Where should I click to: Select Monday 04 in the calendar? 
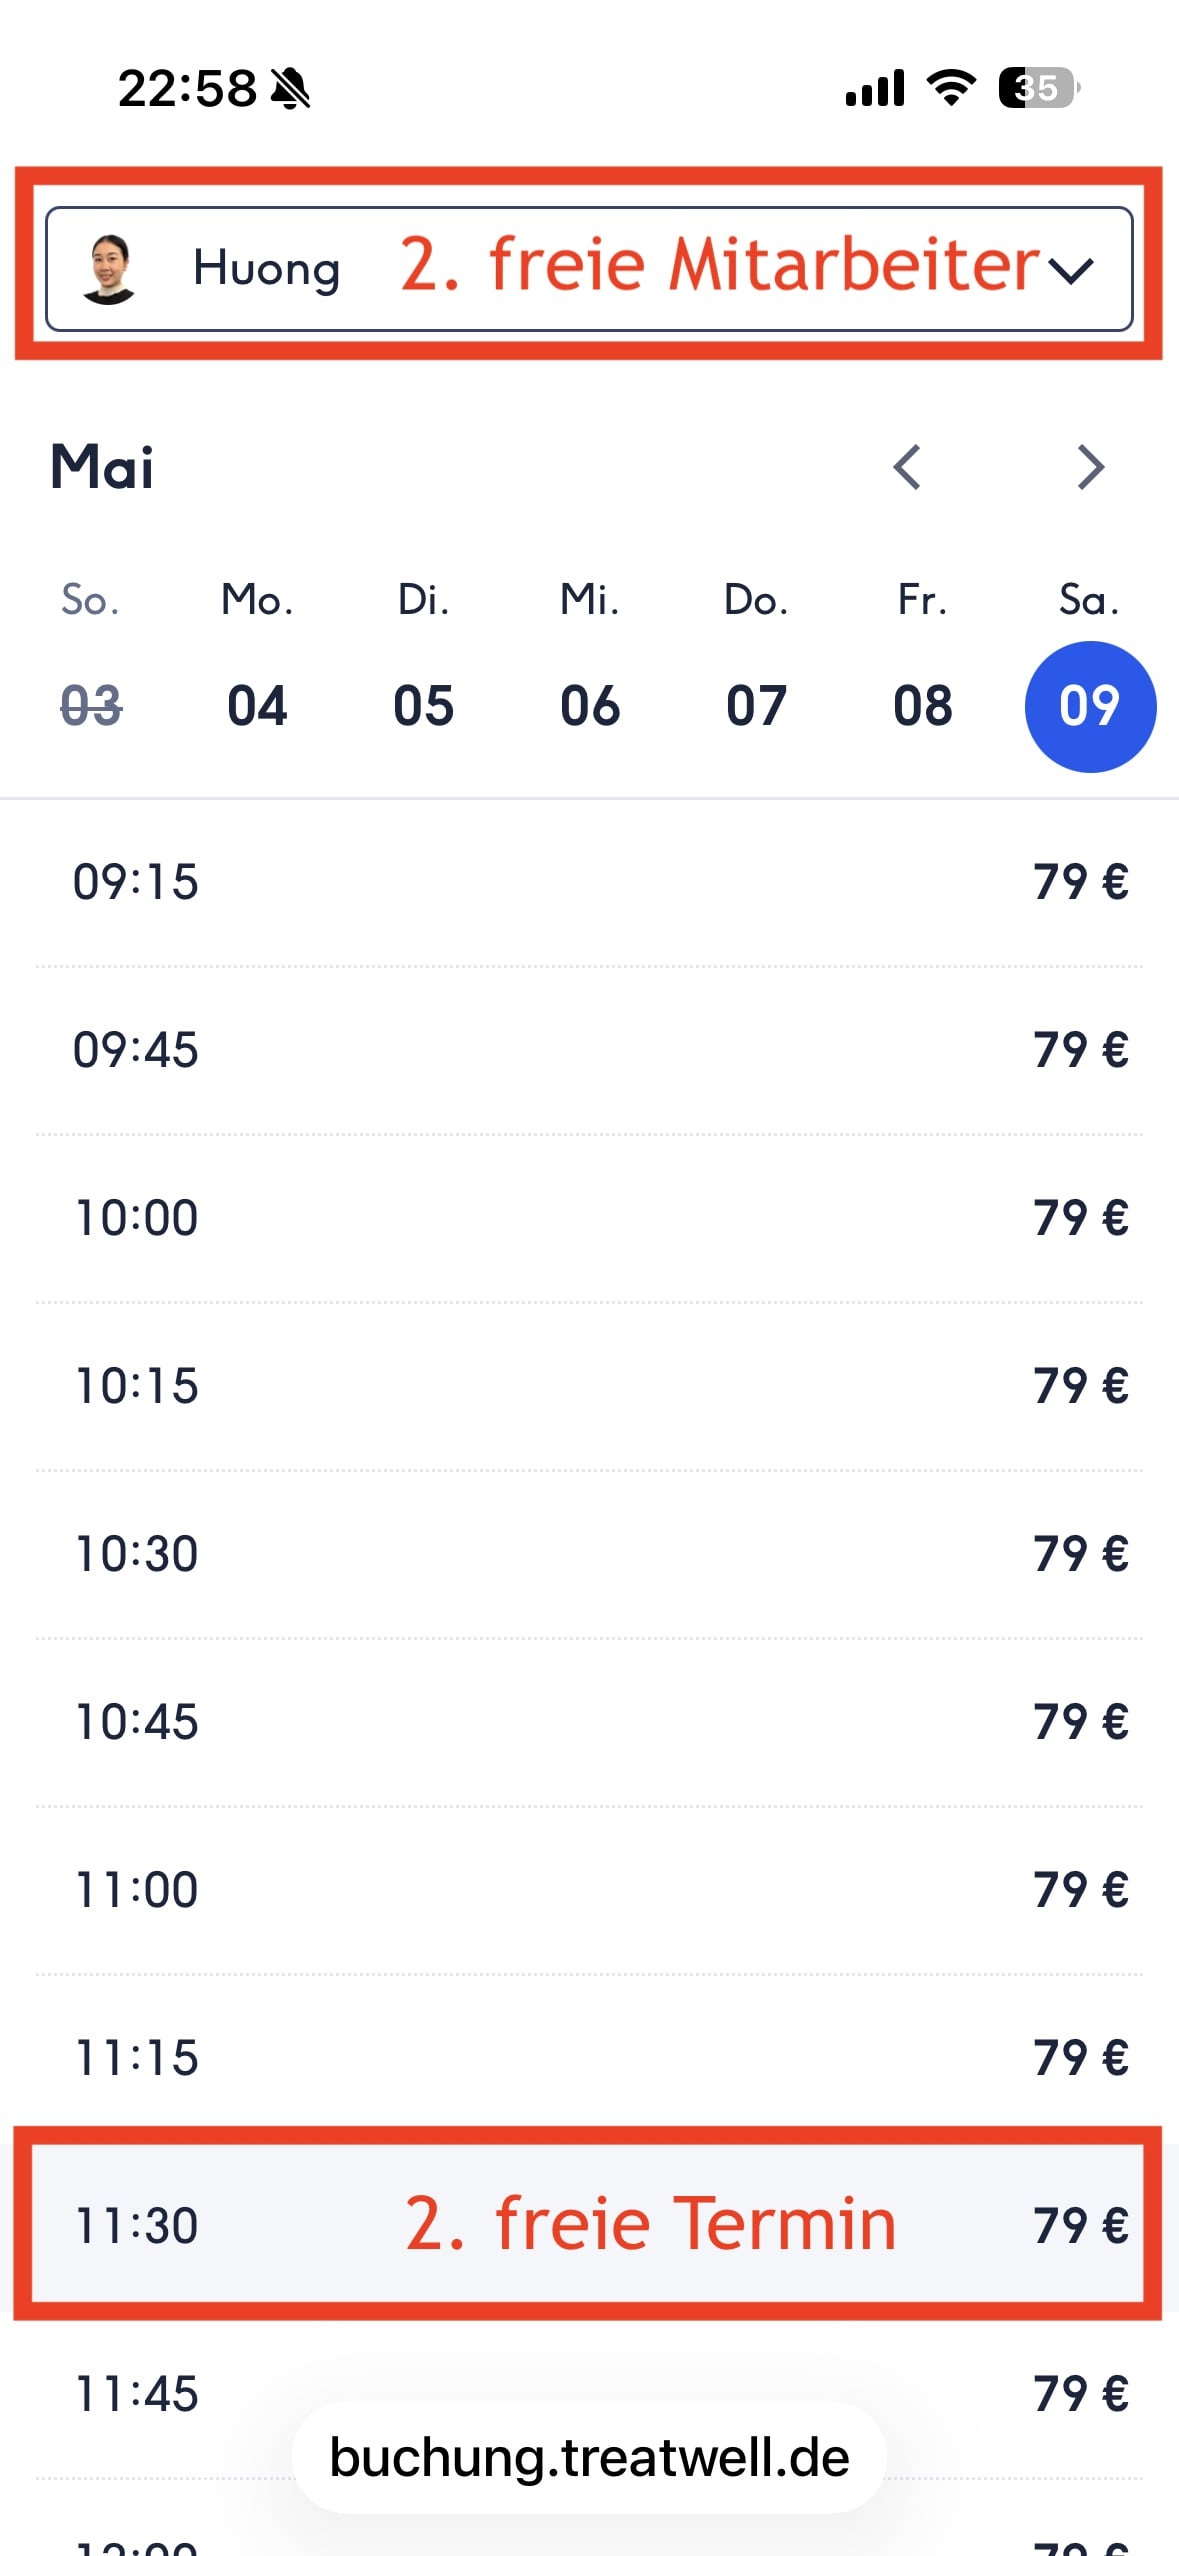pyautogui.click(x=257, y=706)
